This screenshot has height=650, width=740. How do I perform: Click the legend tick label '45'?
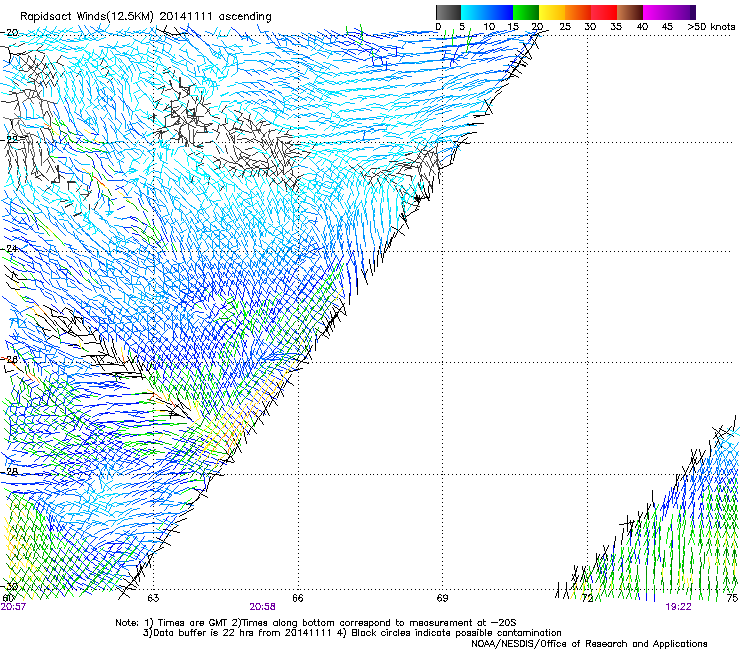(x=667, y=27)
